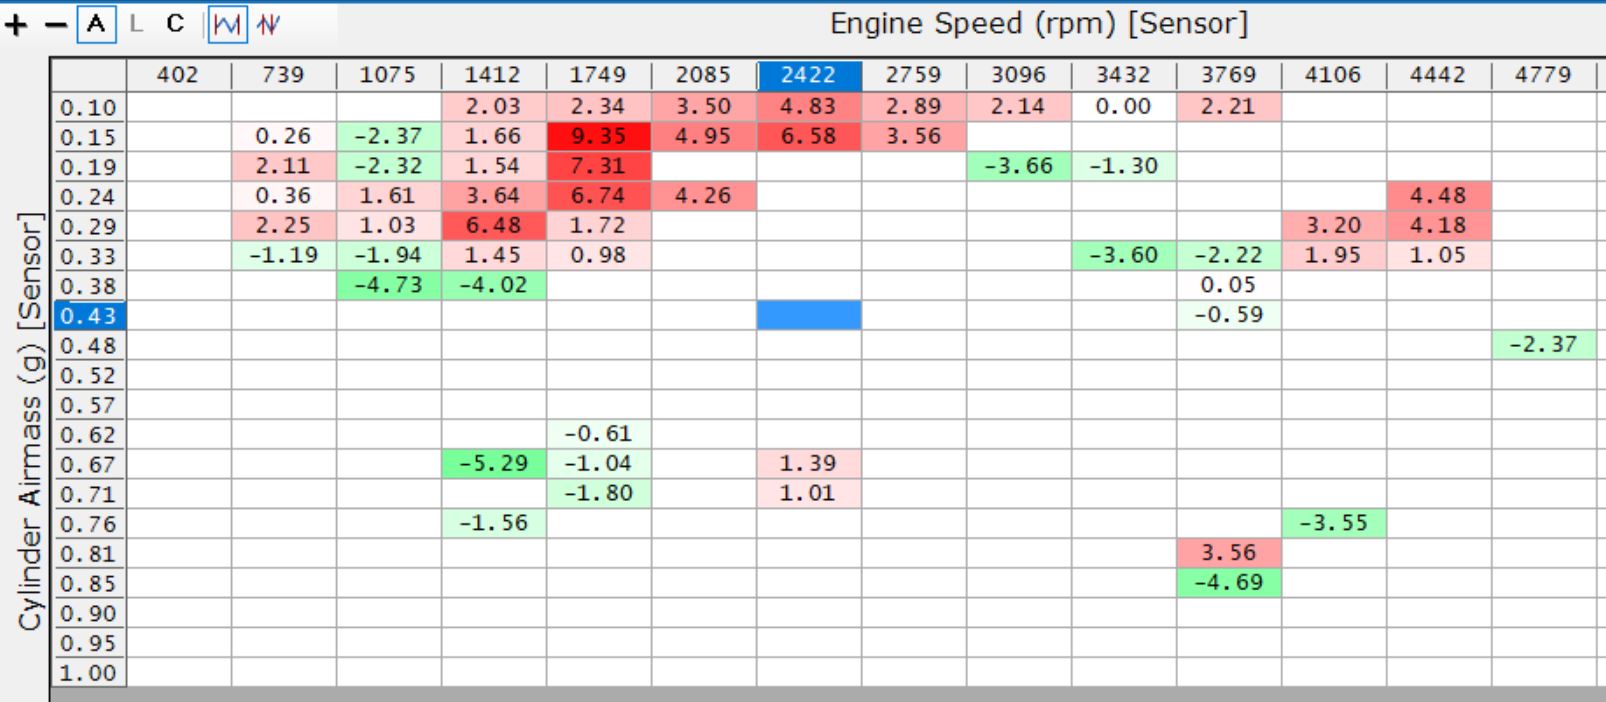The height and width of the screenshot is (702, 1606).
Task: Click the -4.02 cell under 1412
Action: pyautogui.click(x=494, y=286)
